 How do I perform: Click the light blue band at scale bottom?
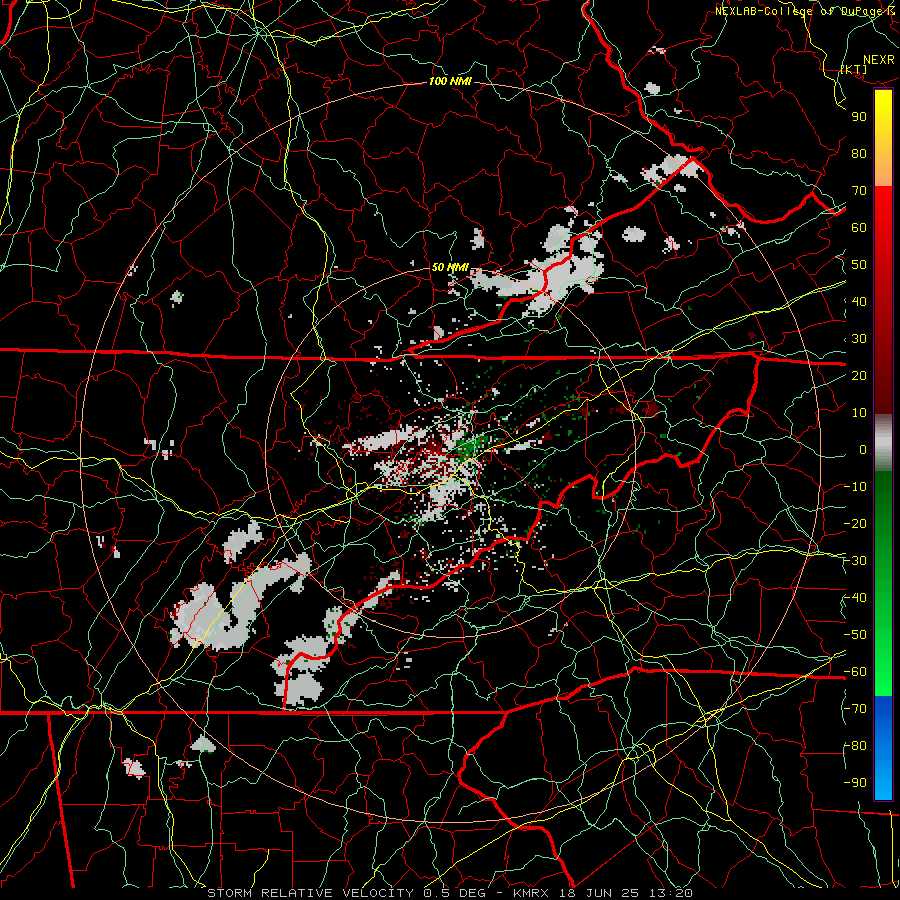[x=883, y=781]
